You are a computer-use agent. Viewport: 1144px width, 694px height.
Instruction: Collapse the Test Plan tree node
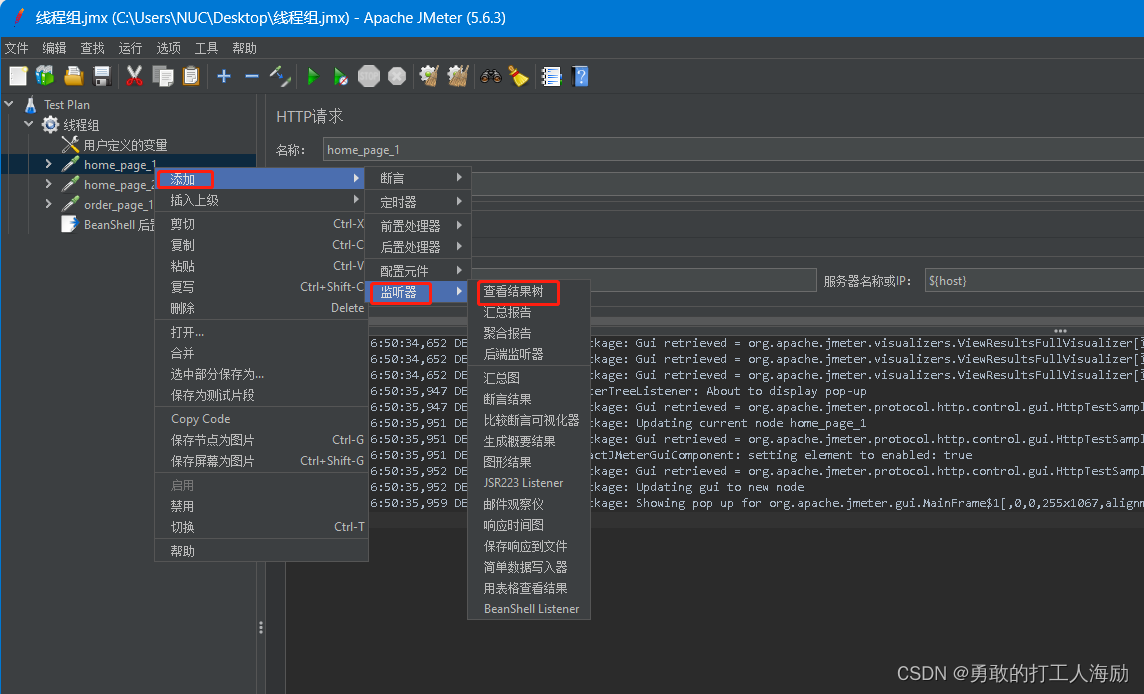pyautogui.click(x=9, y=104)
